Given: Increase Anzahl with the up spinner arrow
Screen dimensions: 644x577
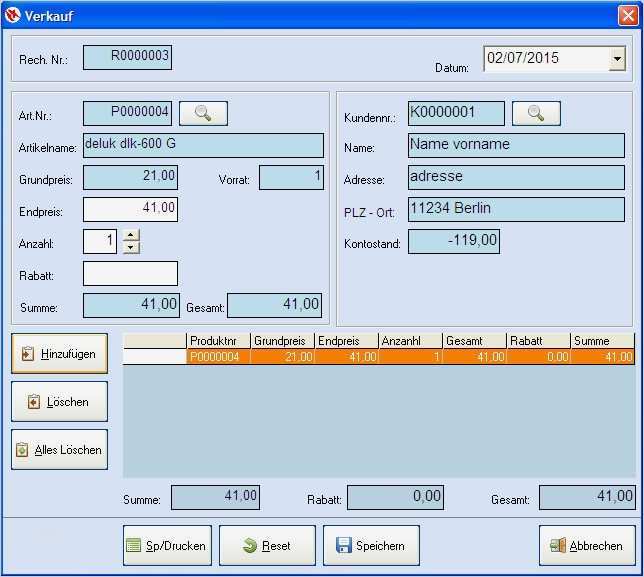Looking at the screenshot, I should coord(131,235).
